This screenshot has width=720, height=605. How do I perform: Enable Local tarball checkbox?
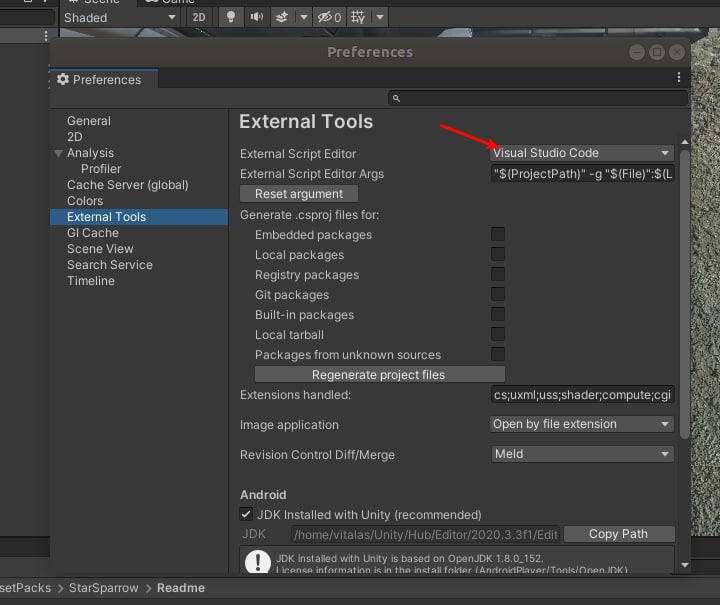click(498, 334)
